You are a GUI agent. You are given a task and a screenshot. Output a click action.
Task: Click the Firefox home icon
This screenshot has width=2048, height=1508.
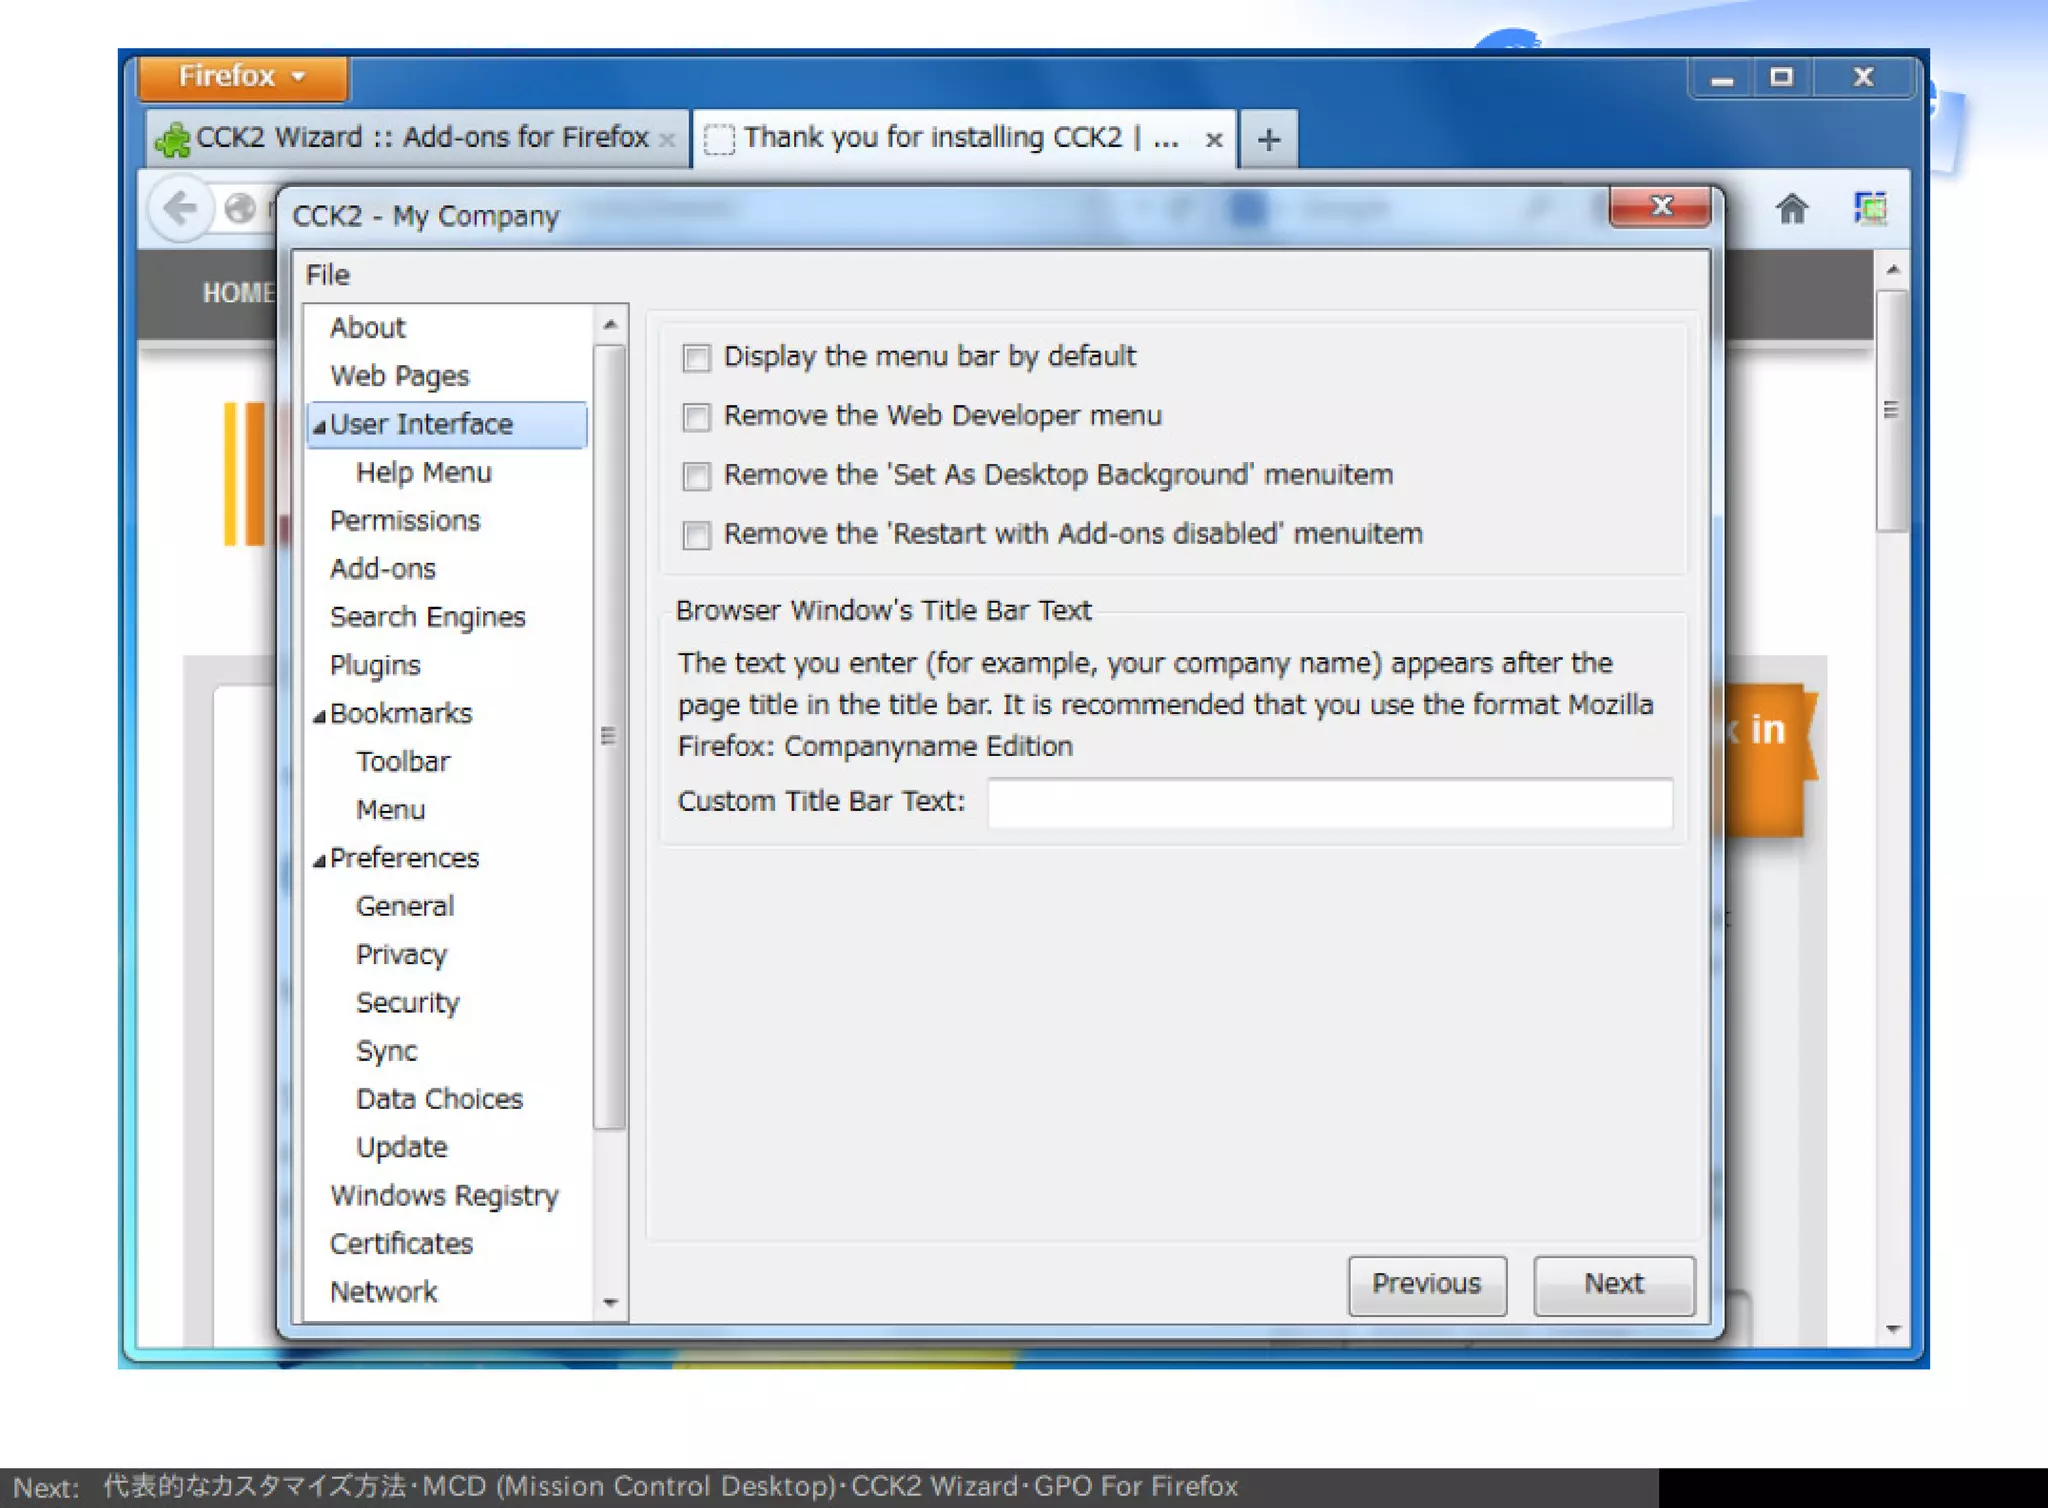(x=1791, y=209)
